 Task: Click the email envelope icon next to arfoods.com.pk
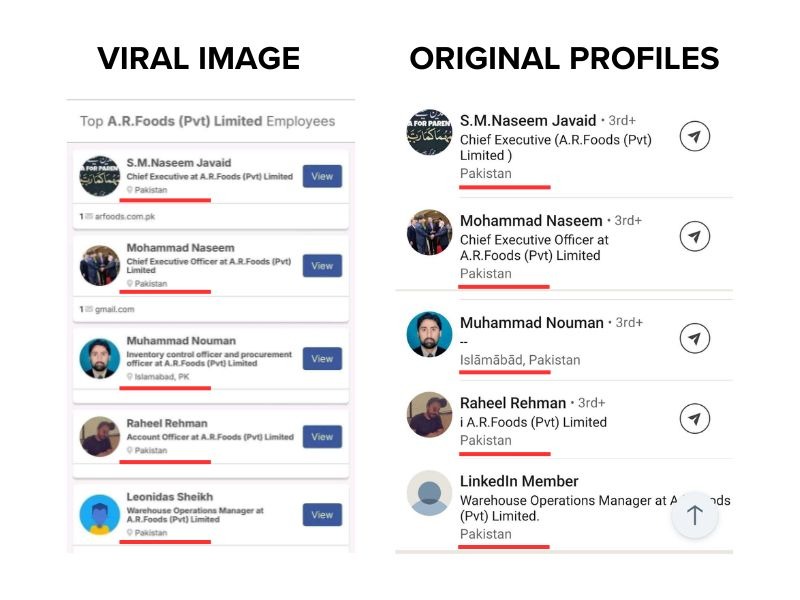point(88,216)
